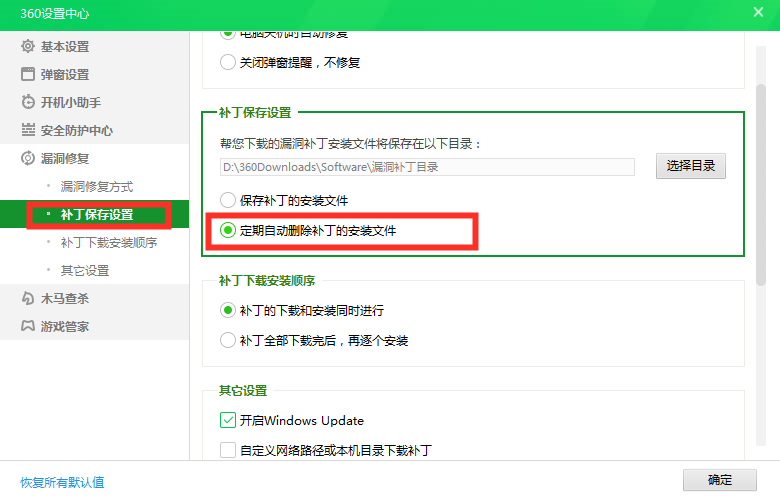Click the window icon beside 弹窗设置
The width and height of the screenshot is (780, 500).
tap(28, 74)
